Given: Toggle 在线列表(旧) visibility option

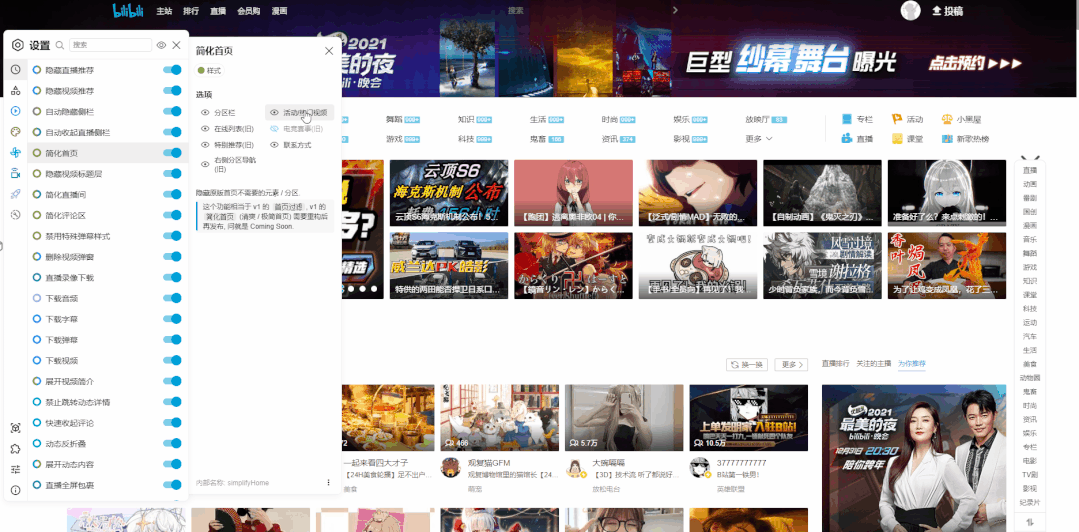Looking at the screenshot, I should [226, 129].
